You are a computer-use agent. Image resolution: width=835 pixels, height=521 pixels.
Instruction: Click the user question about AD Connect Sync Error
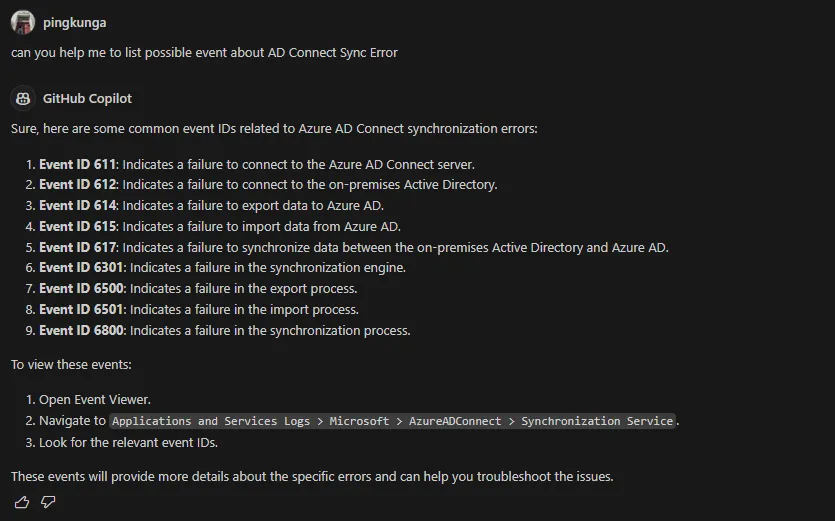pyautogui.click(x=204, y=53)
